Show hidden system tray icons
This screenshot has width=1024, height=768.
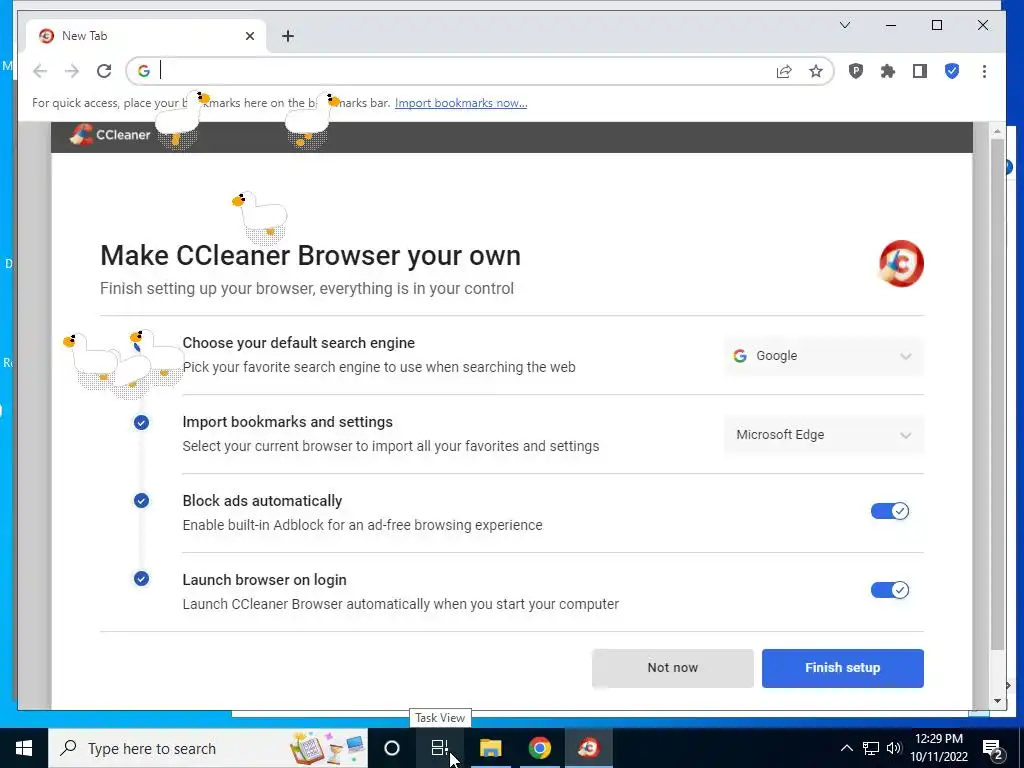pyautogui.click(x=846, y=748)
